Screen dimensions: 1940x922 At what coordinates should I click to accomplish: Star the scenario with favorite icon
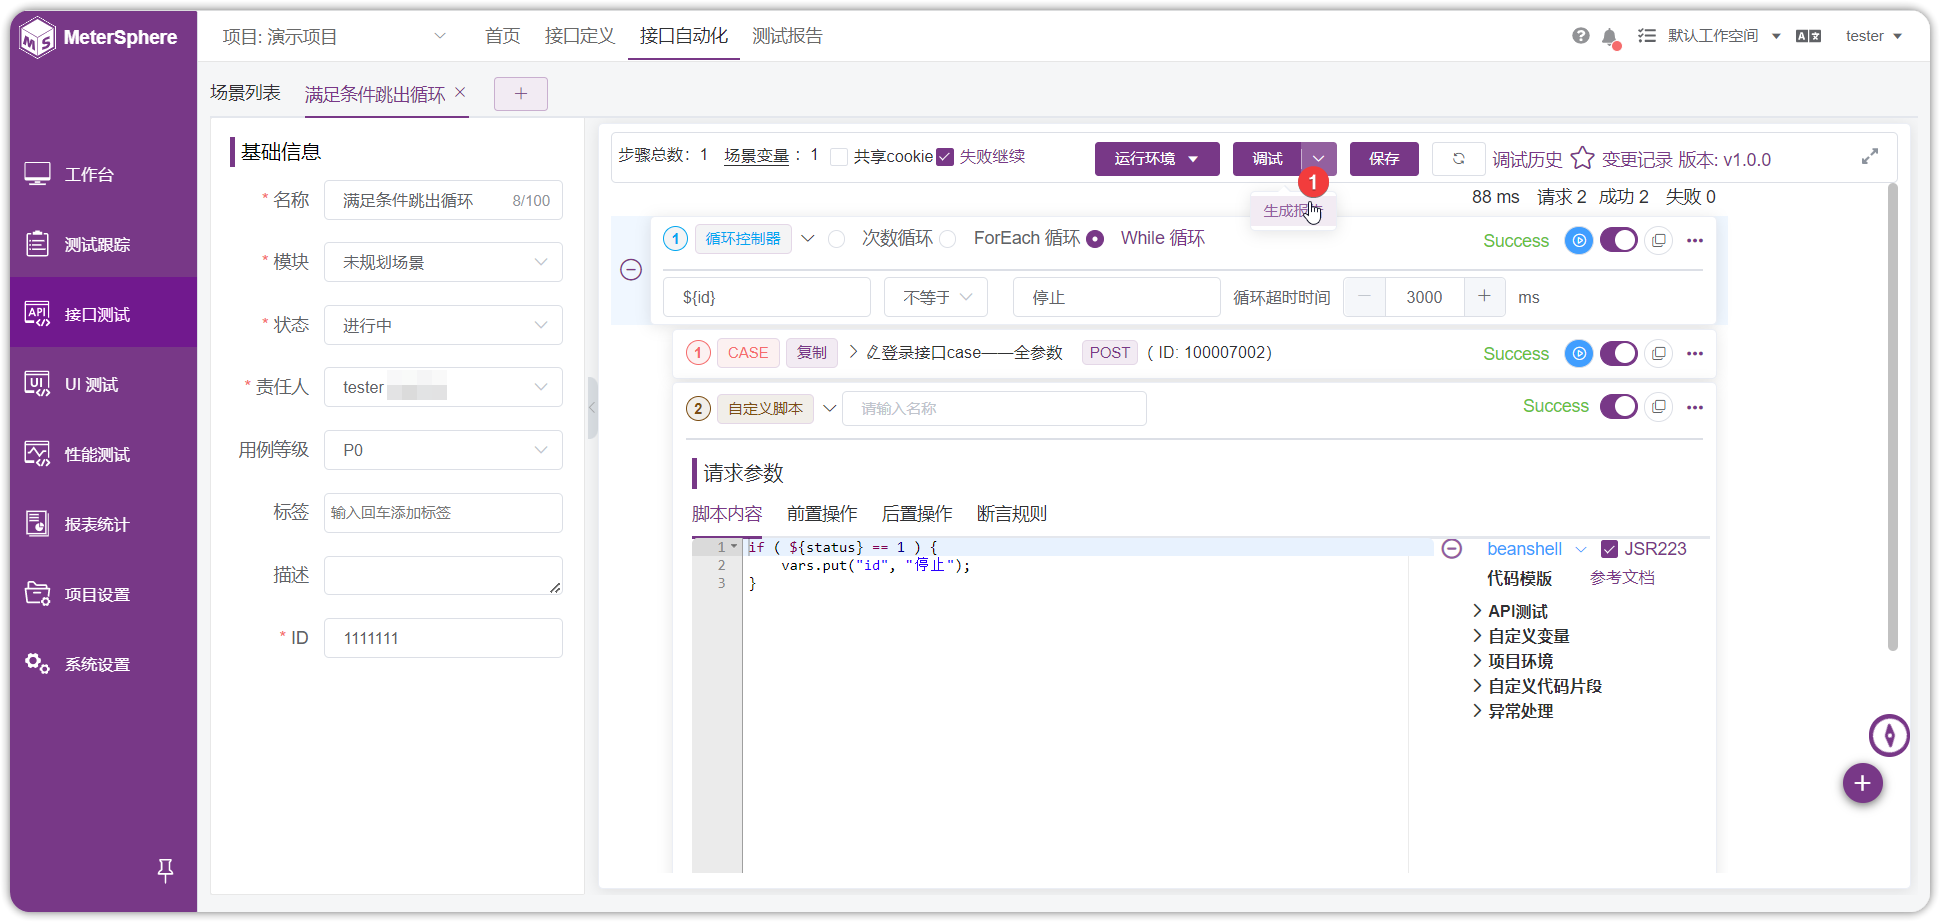1582,158
